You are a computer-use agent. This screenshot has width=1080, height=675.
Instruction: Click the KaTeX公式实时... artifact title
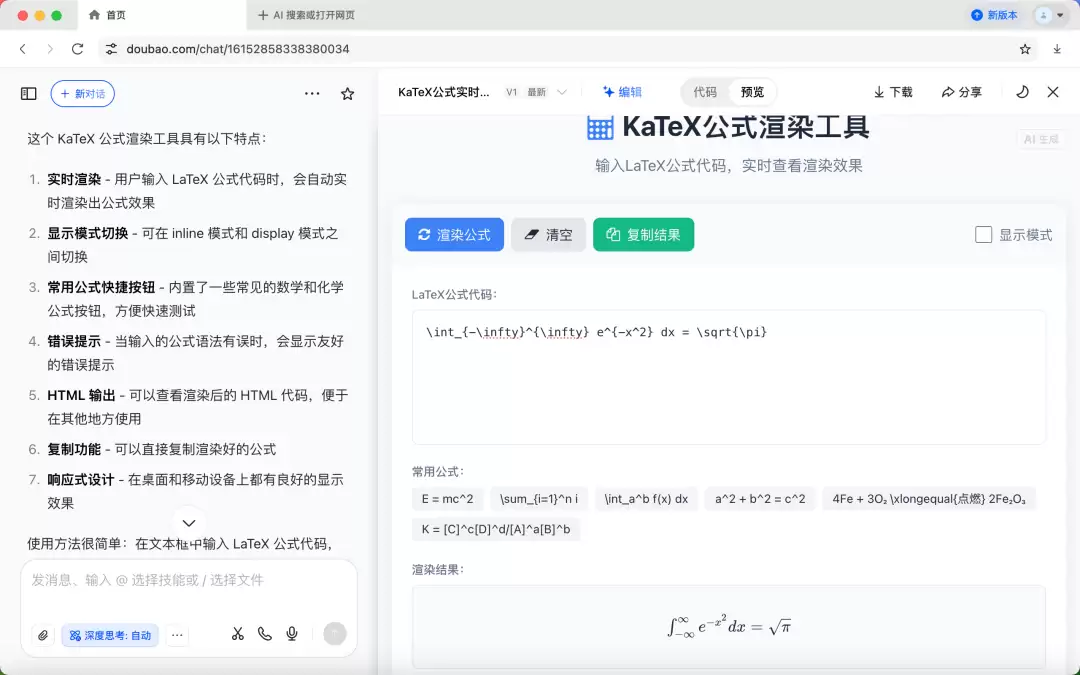coord(444,92)
